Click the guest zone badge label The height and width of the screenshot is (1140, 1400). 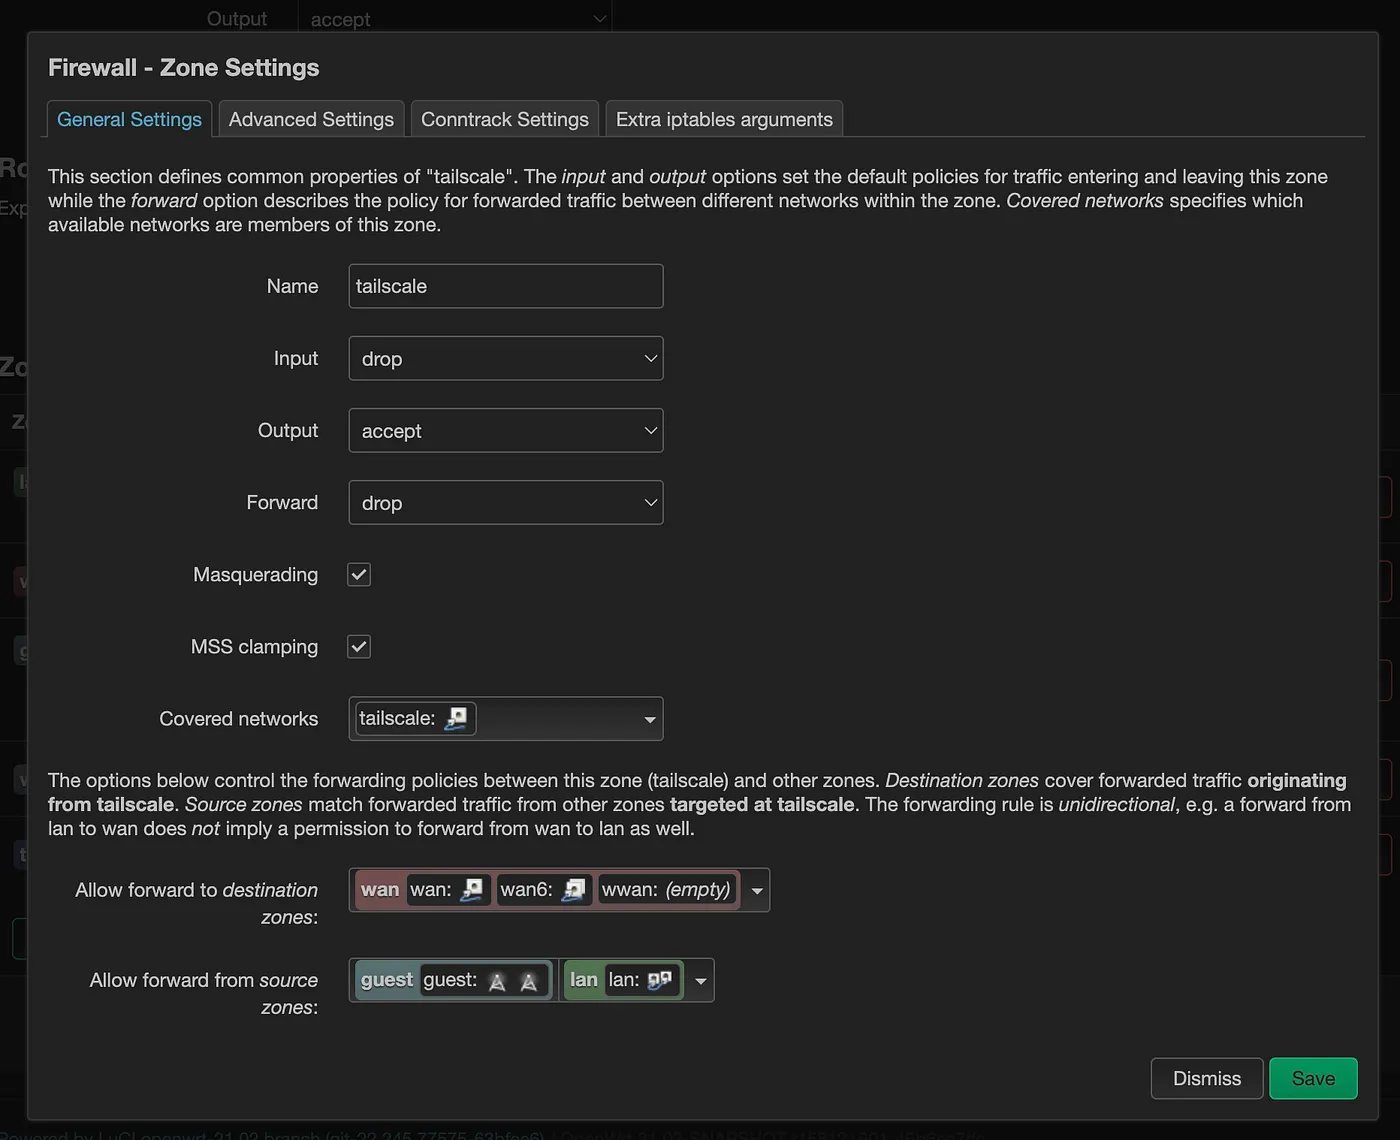click(387, 979)
